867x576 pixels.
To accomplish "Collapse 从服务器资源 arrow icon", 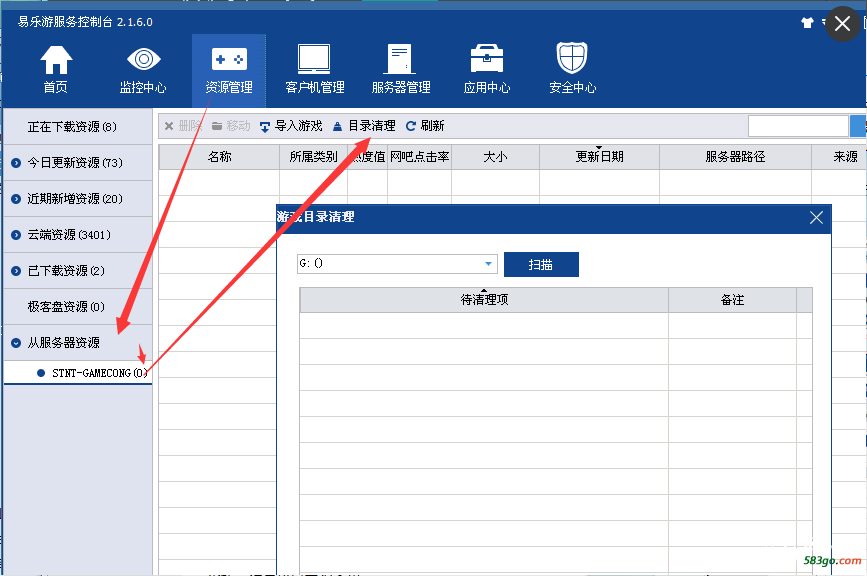I will coord(16,343).
